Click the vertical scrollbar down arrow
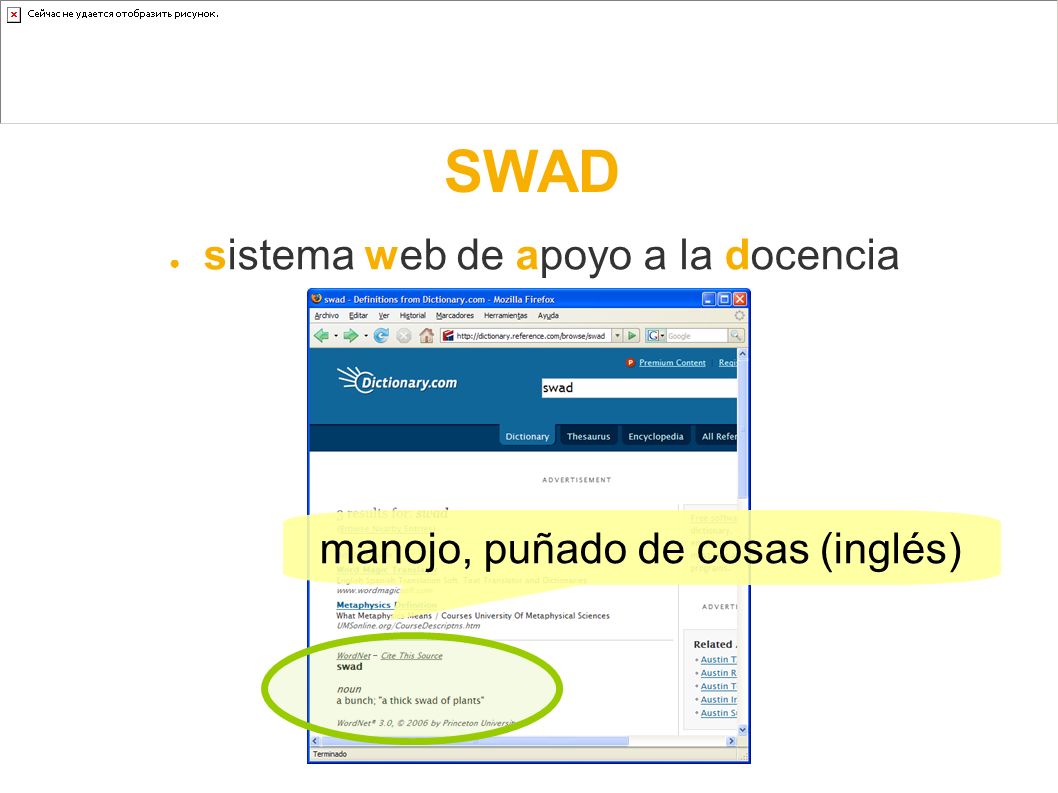This screenshot has width=1058, height=793. point(742,730)
